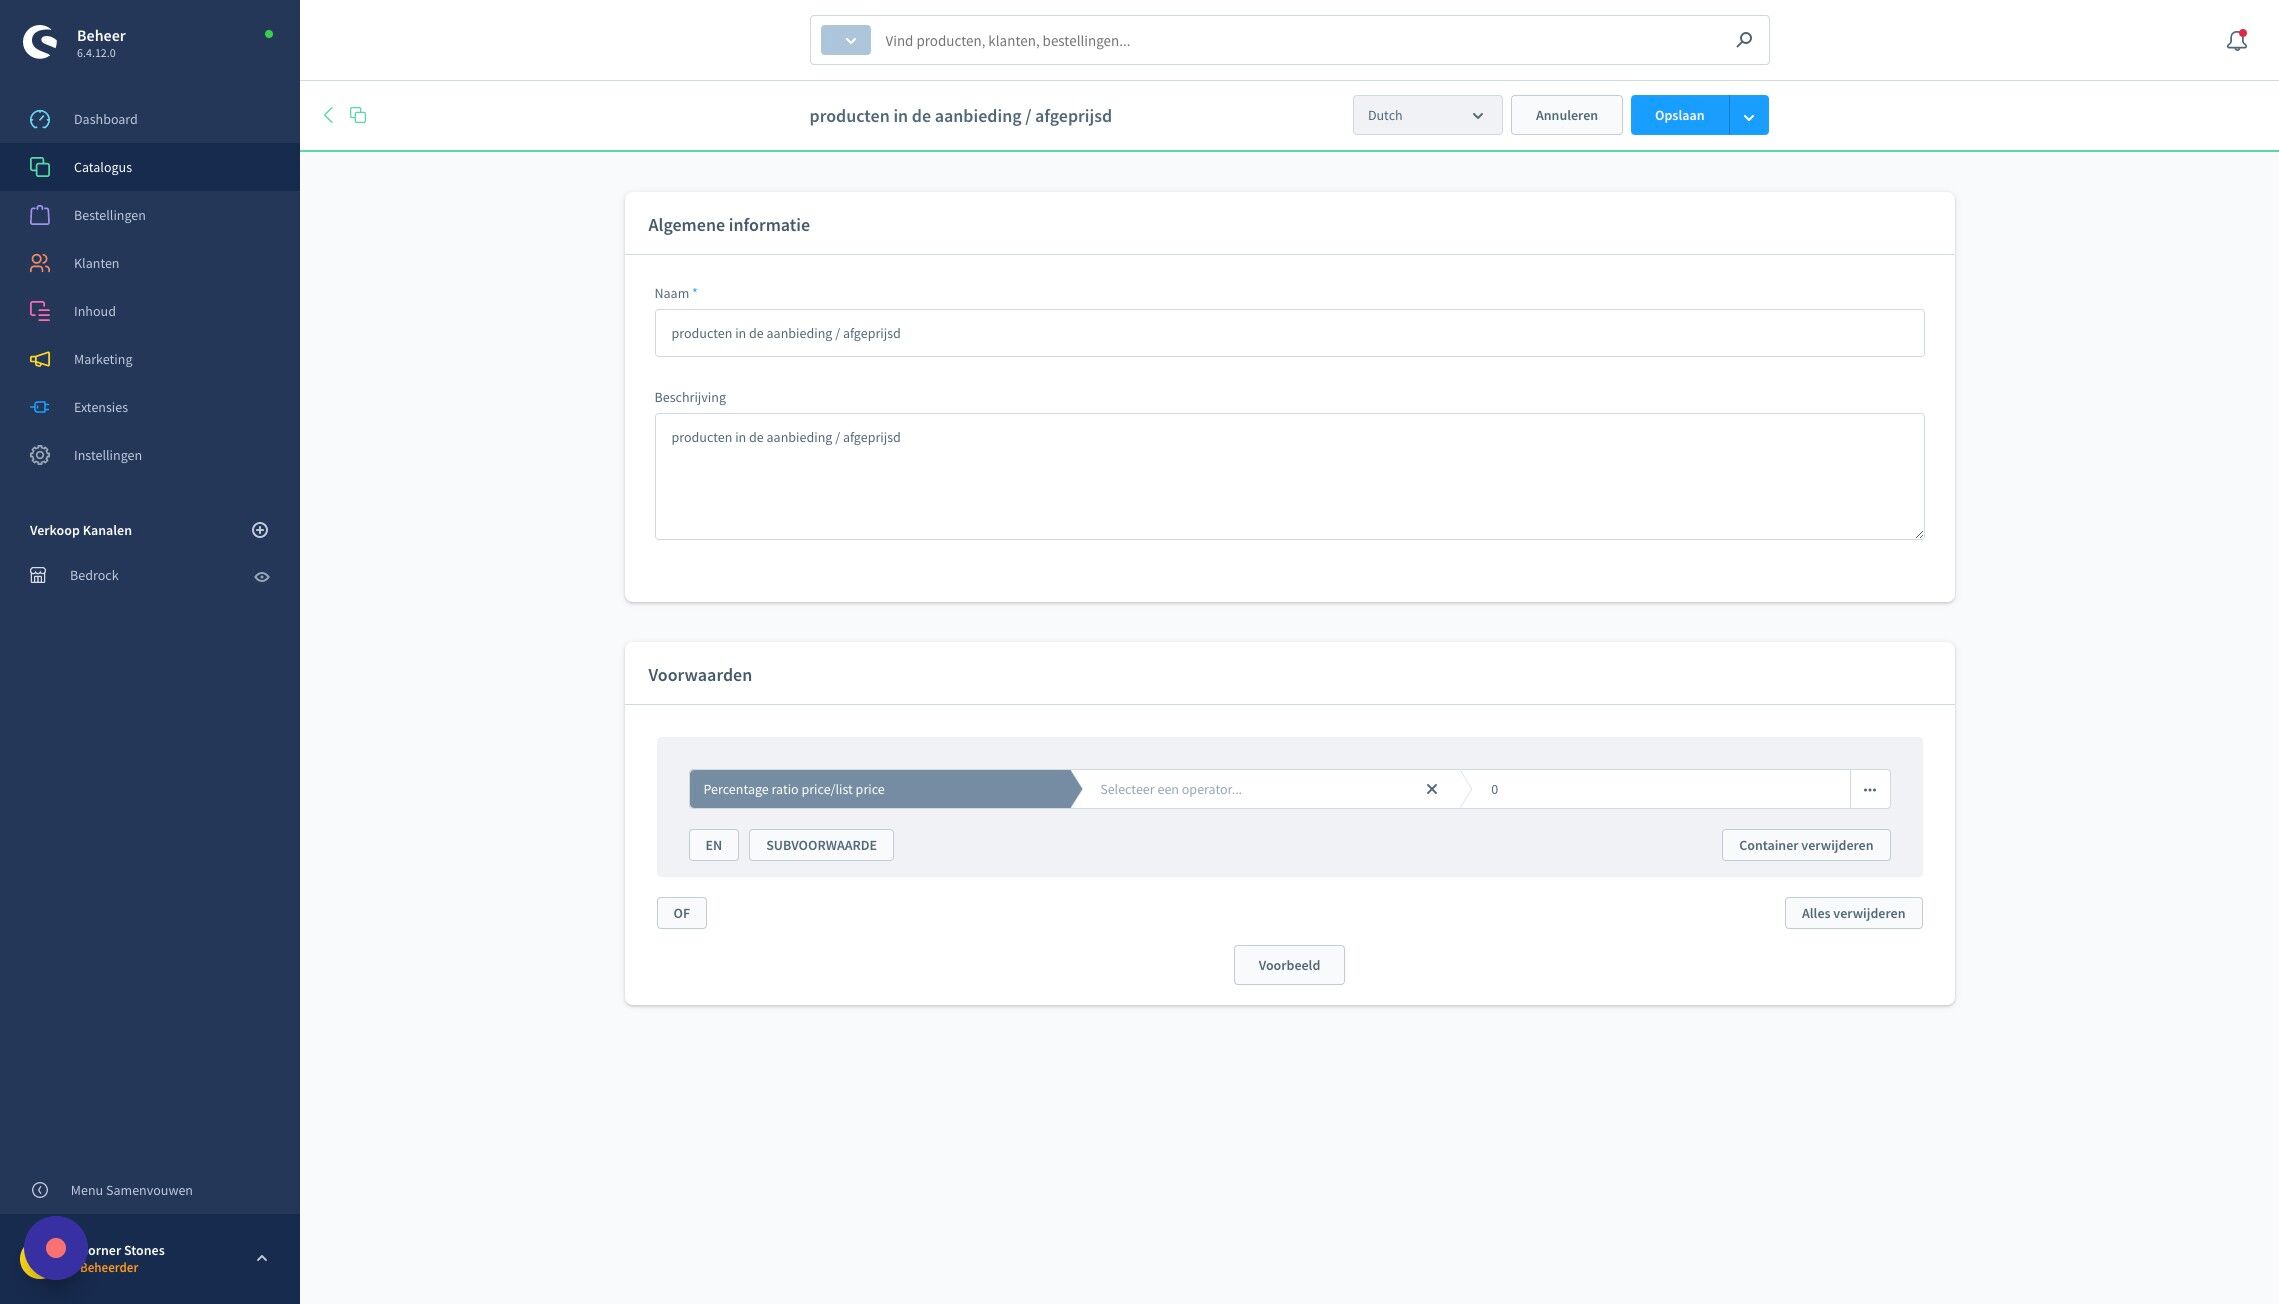Expand the user menu chevron
The height and width of the screenshot is (1304, 2279).
[262, 1258]
